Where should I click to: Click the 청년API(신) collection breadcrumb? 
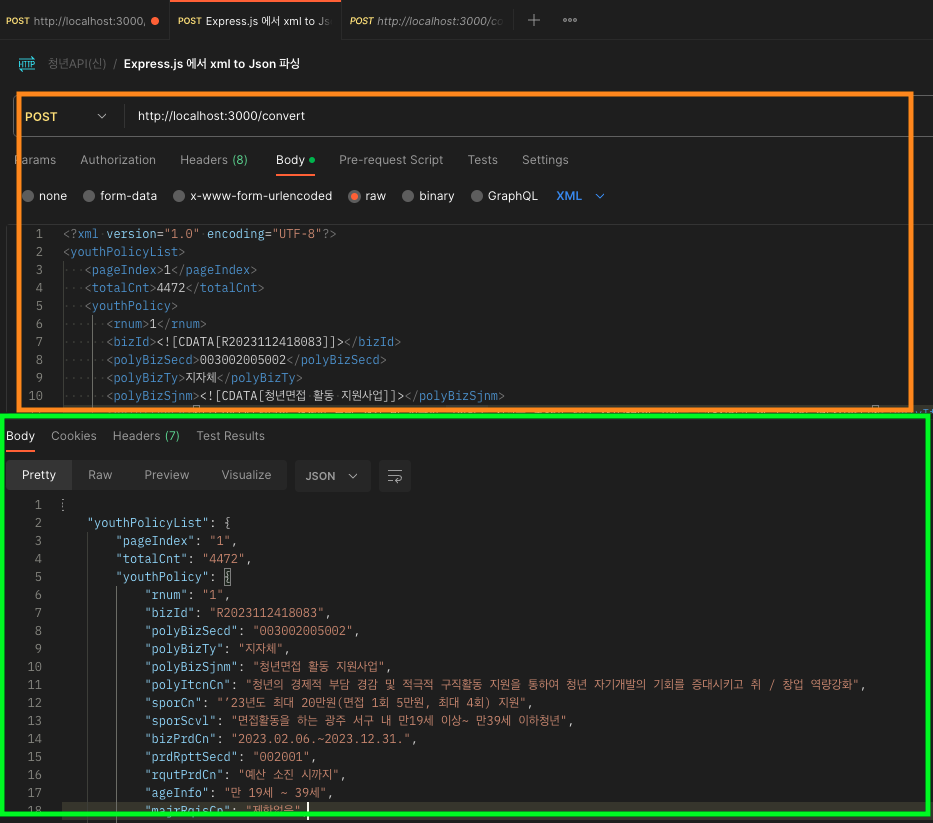click(x=77, y=64)
